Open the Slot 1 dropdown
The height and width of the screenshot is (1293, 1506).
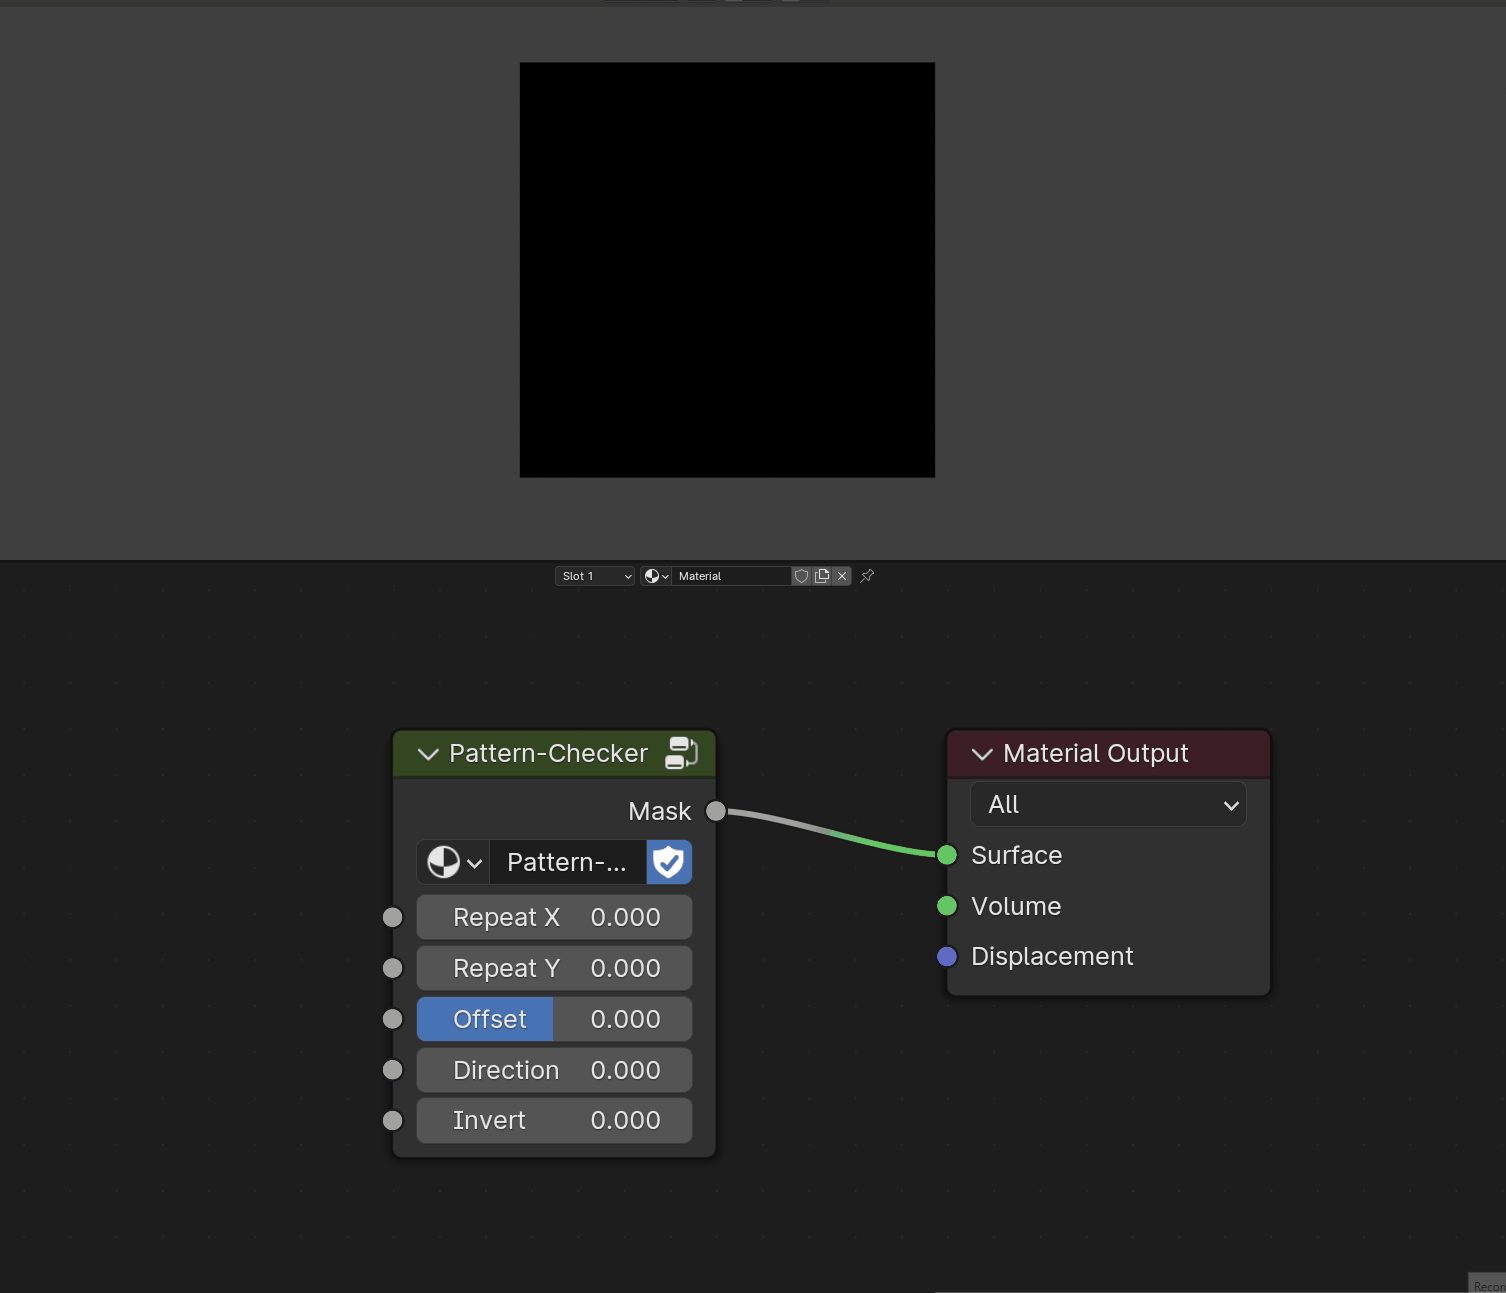coord(594,575)
